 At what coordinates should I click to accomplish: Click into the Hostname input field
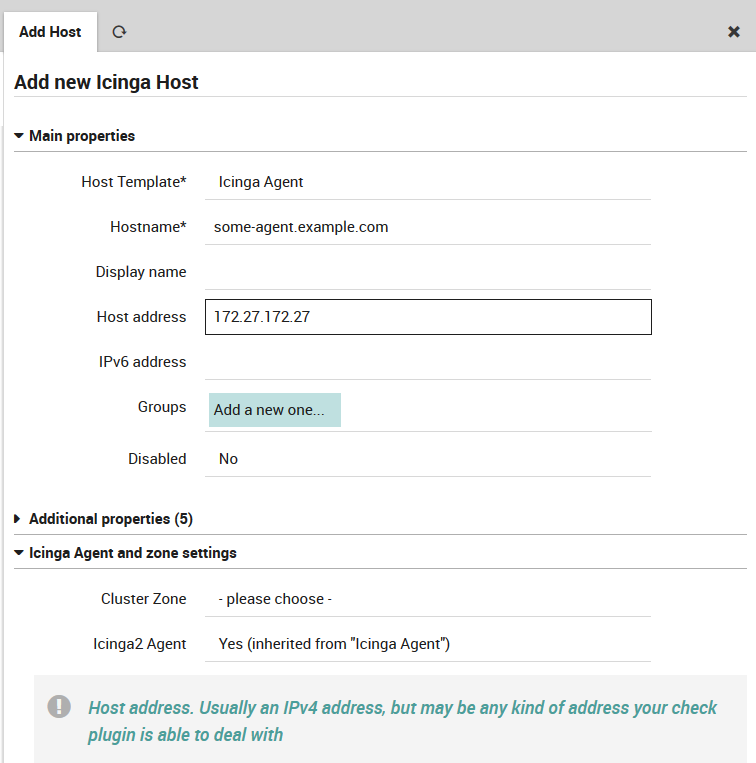coord(428,227)
